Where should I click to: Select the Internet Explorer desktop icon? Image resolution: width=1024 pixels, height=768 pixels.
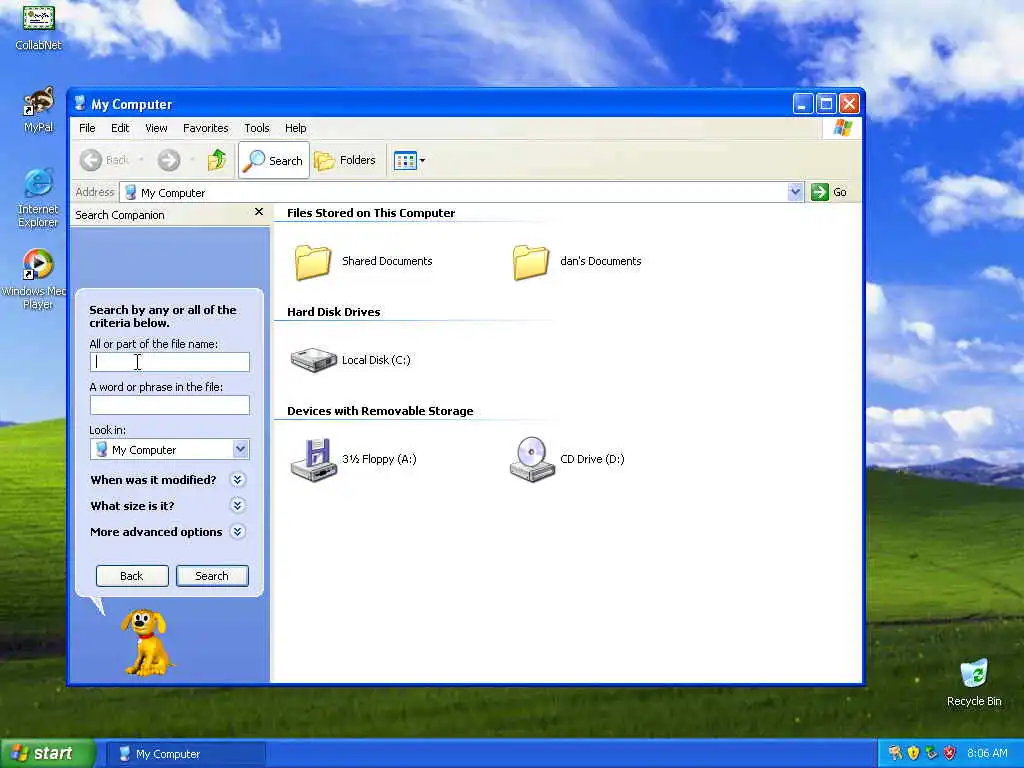(x=38, y=198)
